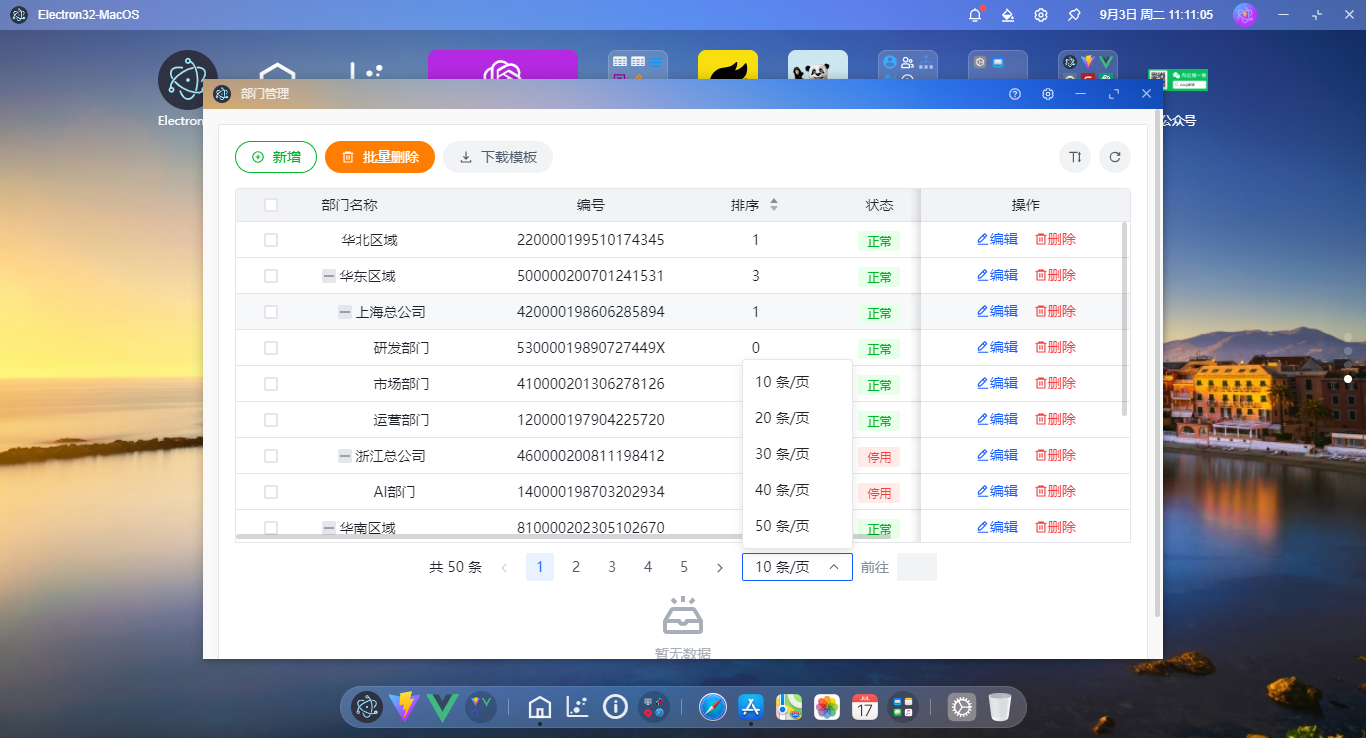Open the Electron app icon in the dock
The width and height of the screenshot is (1366, 738).
pyautogui.click(x=367, y=707)
